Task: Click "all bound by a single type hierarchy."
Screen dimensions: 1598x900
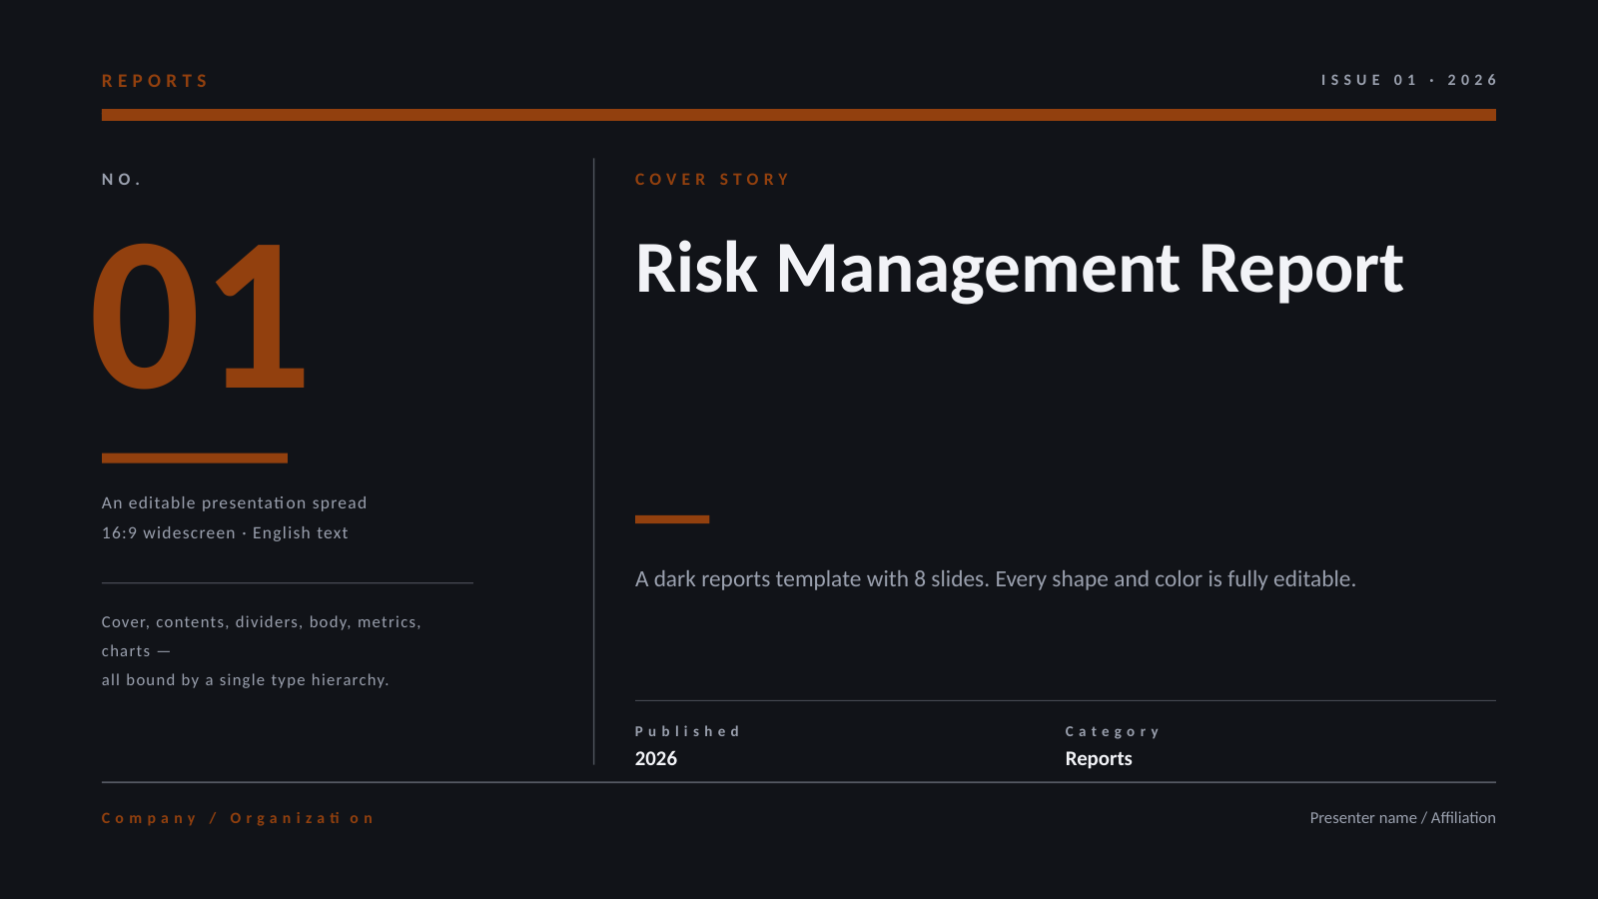Action: (245, 680)
